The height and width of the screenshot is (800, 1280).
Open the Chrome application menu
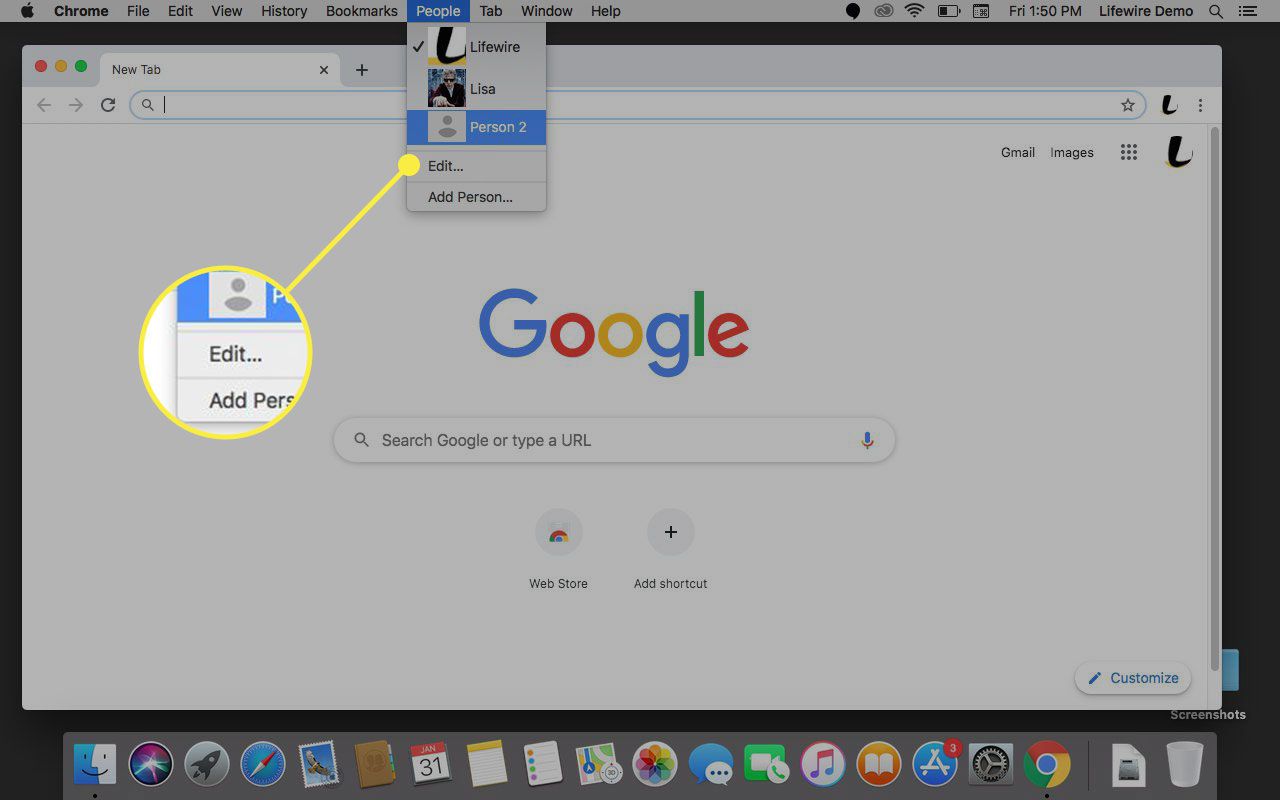click(81, 11)
